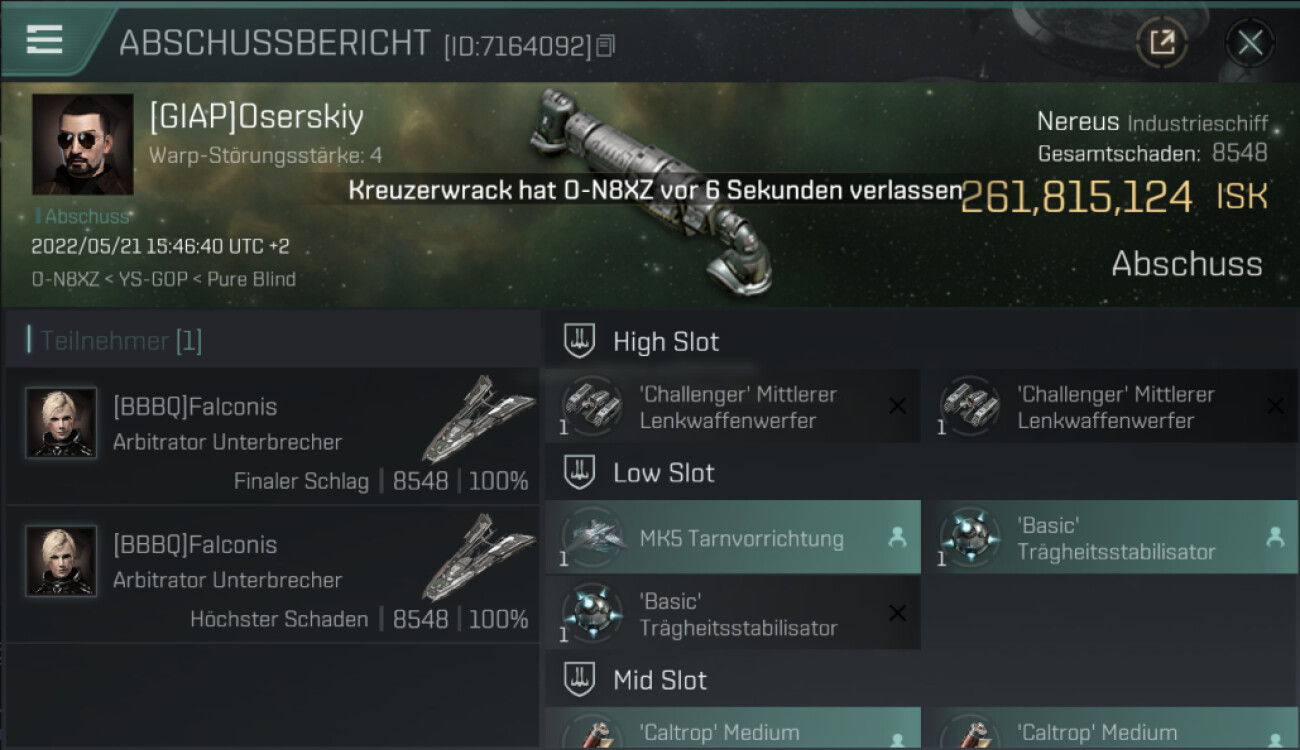Screen dimensions: 1300x750
Task: Open the Teilnehmer [1] tab
Action: [118, 341]
